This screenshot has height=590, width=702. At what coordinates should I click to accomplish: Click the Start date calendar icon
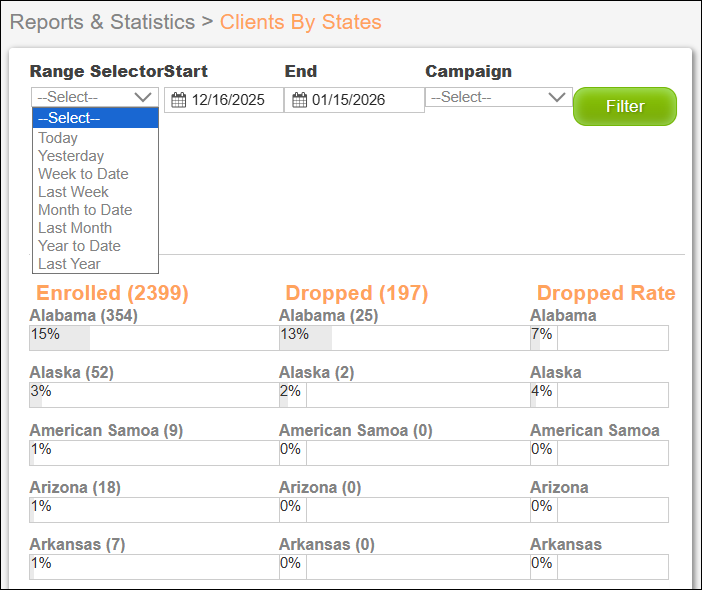coord(179,100)
